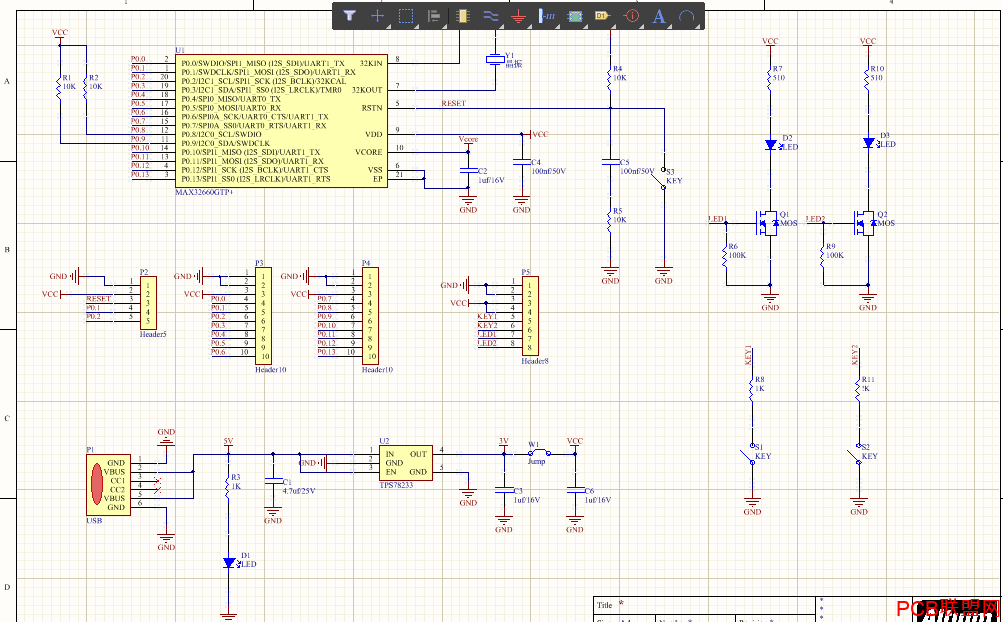
Task: Select resistor R9 100K
Action: pyautogui.click(x=823, y=259)
